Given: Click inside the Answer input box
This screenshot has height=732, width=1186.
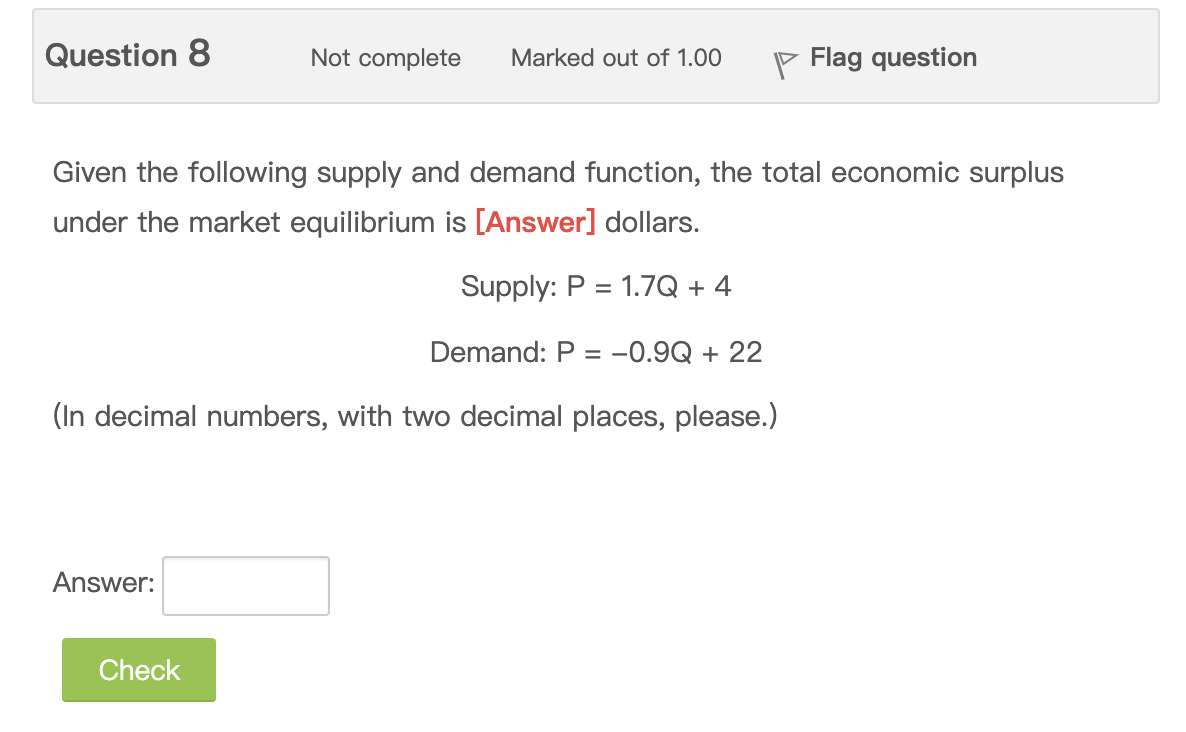Looking at the screenshot, I should (245, 585).
